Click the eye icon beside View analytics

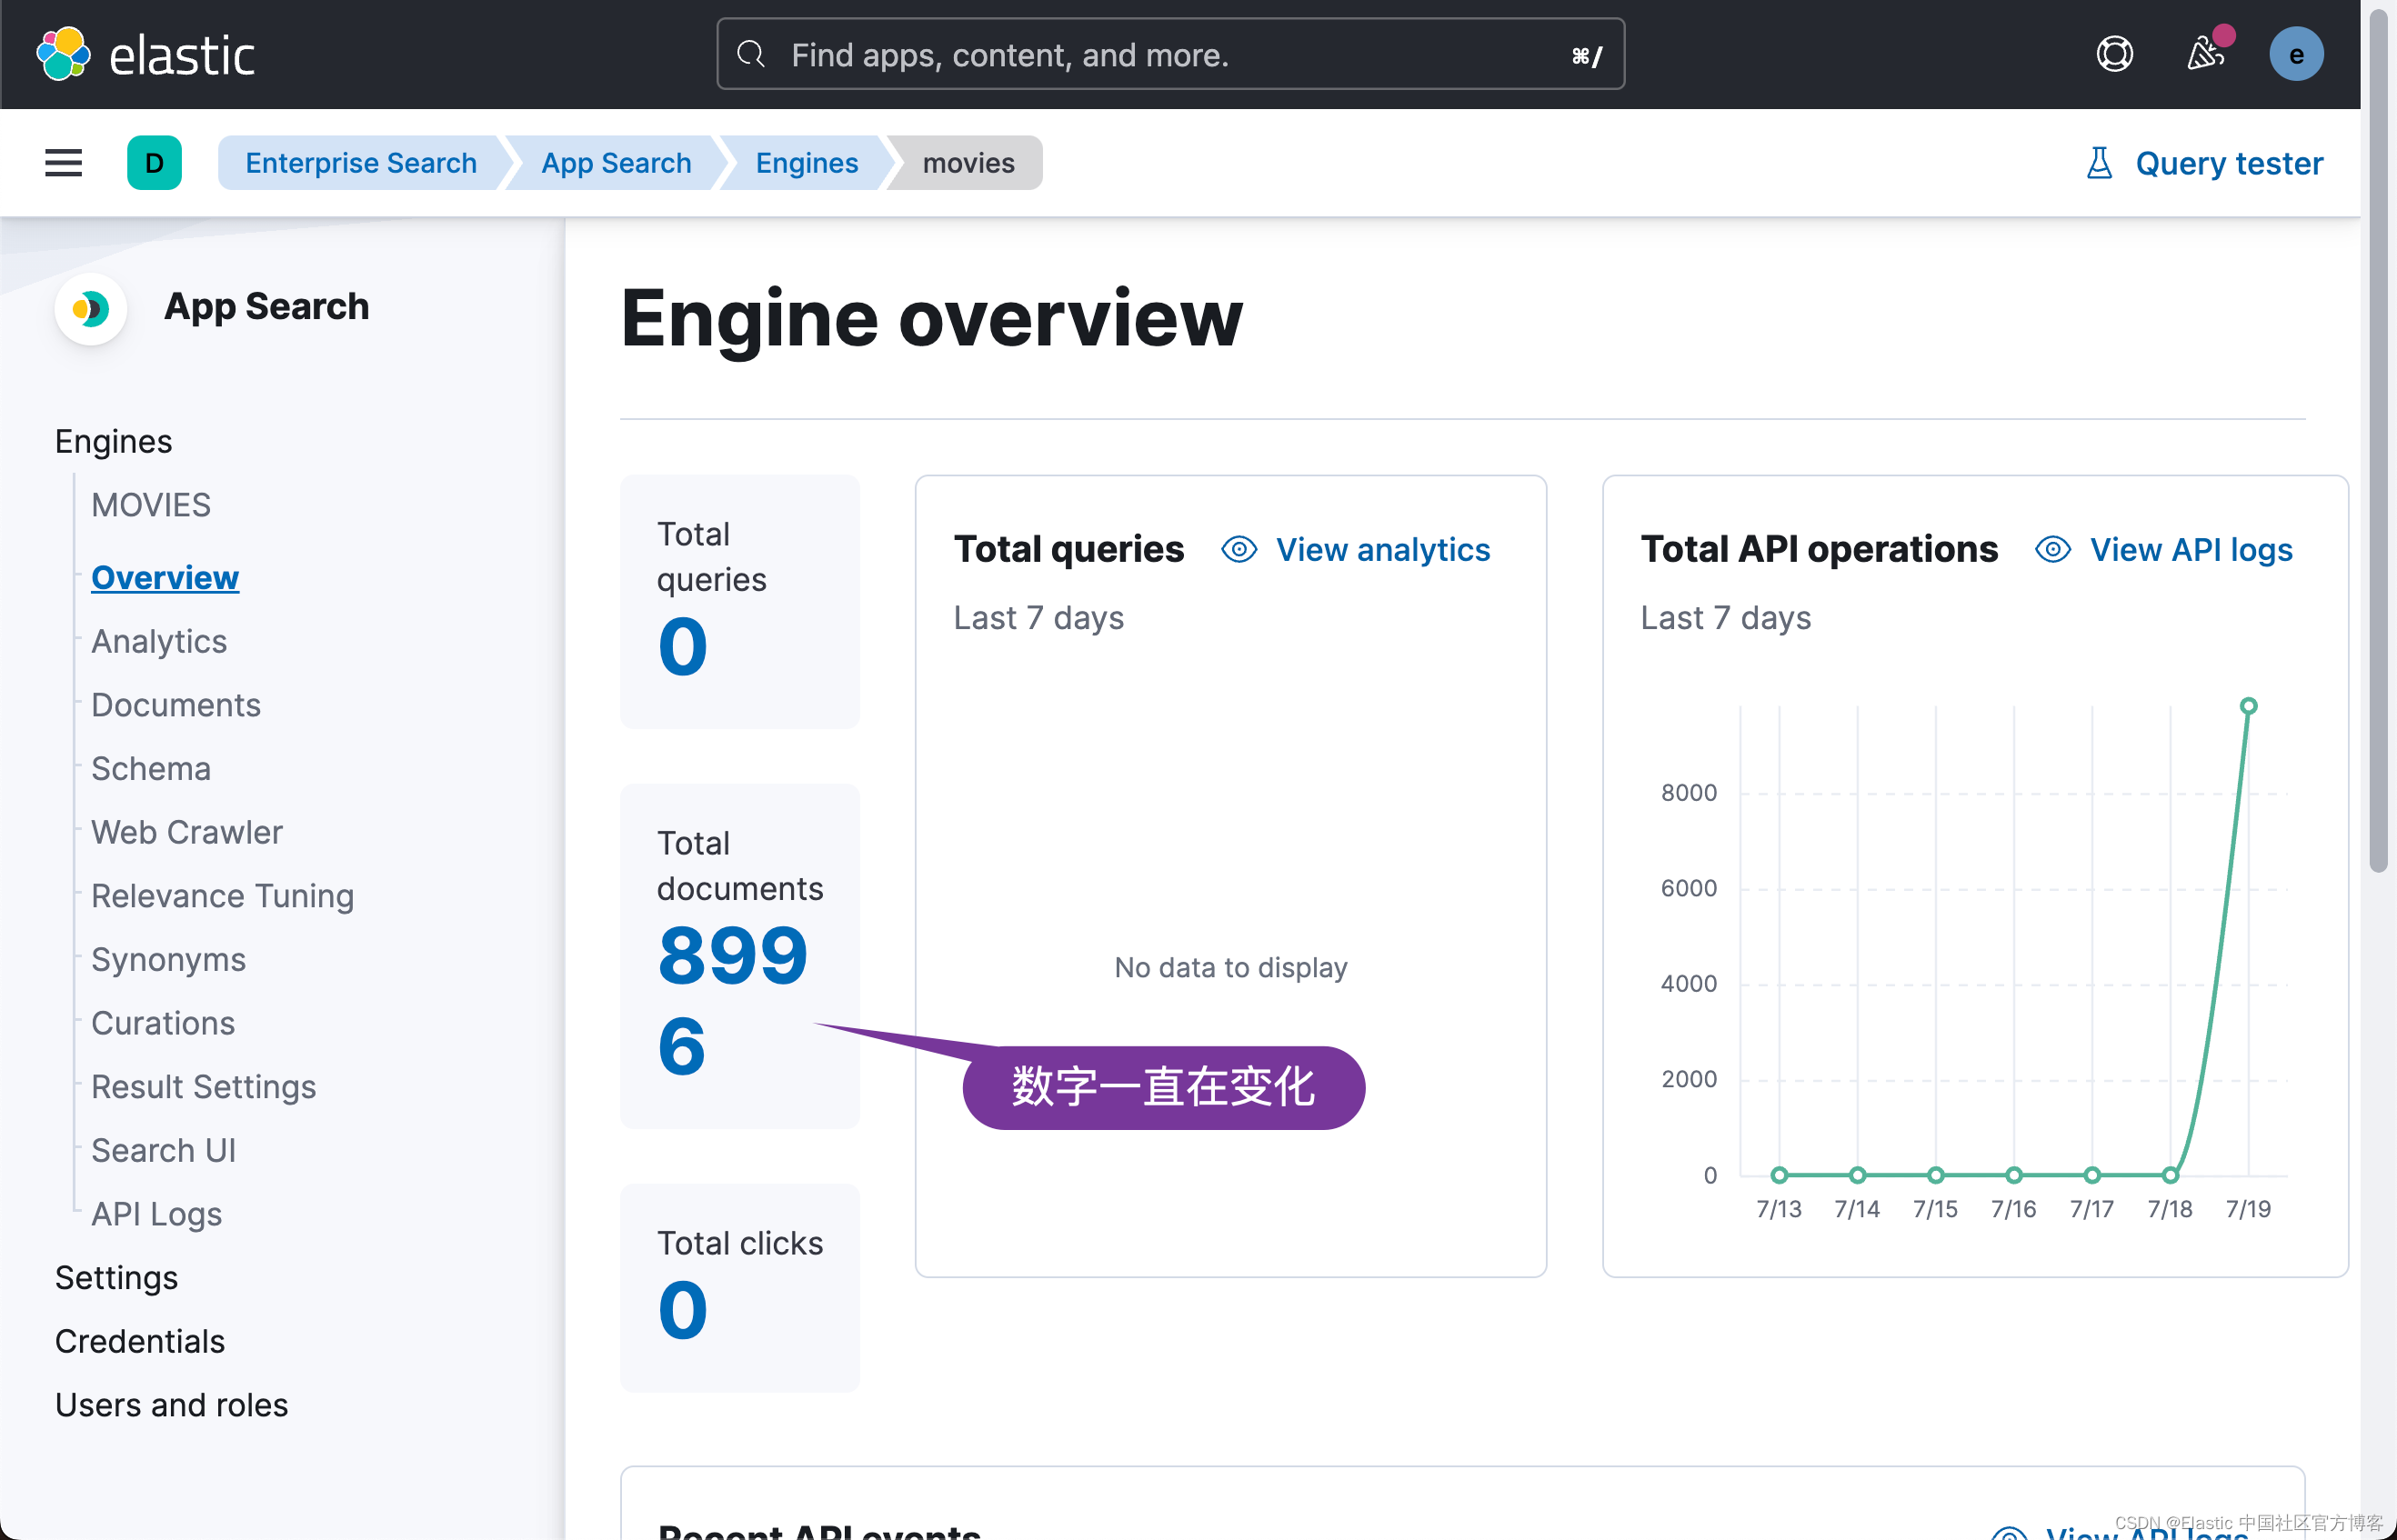coord(1239,549)
